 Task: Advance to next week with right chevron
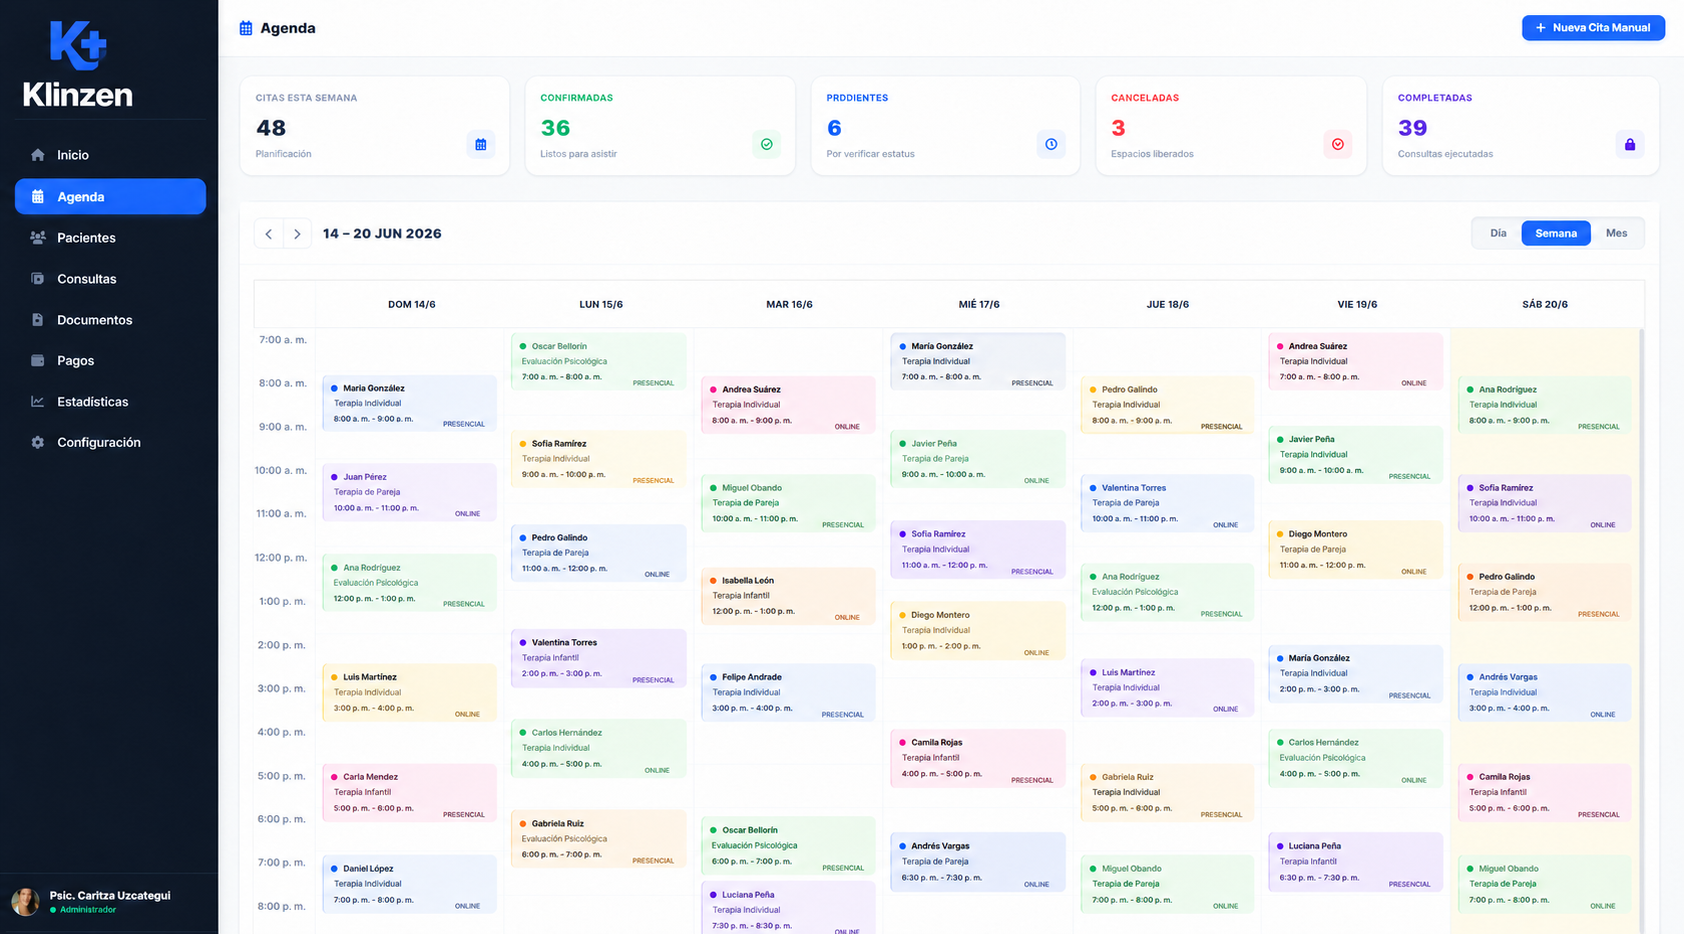pos(297,234)
